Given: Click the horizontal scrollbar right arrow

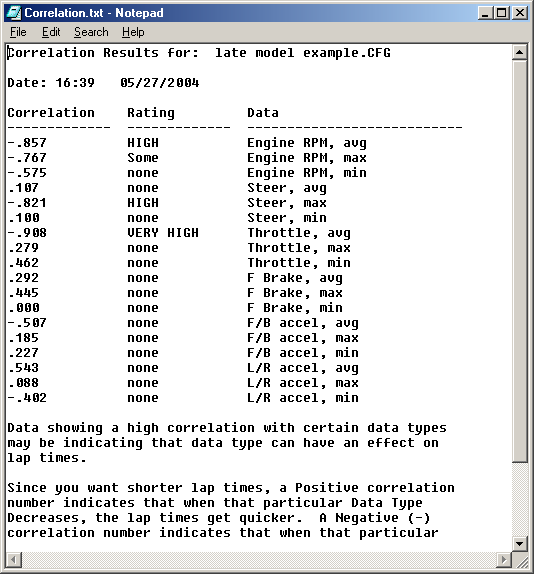Looking at the screenshot, I should [504, 559].
